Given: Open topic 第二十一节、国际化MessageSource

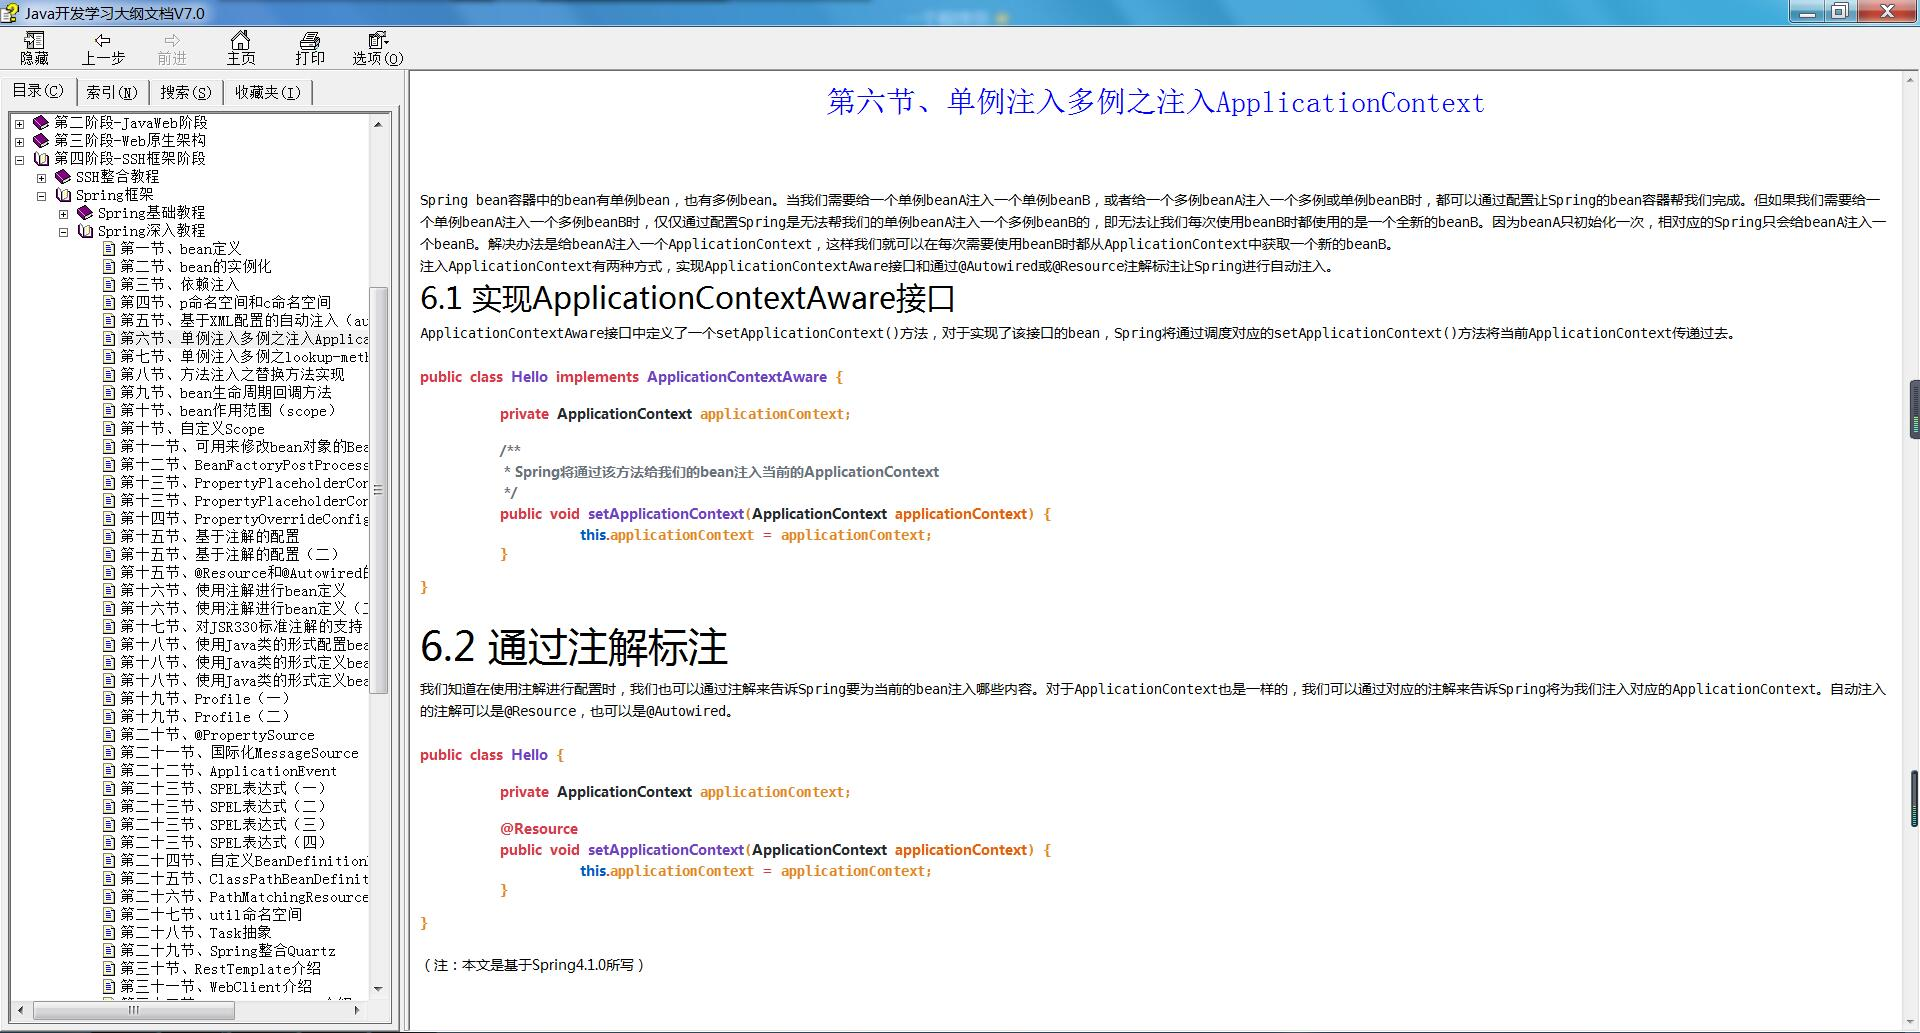Looking at the screenshot, I should pos(239,753).
